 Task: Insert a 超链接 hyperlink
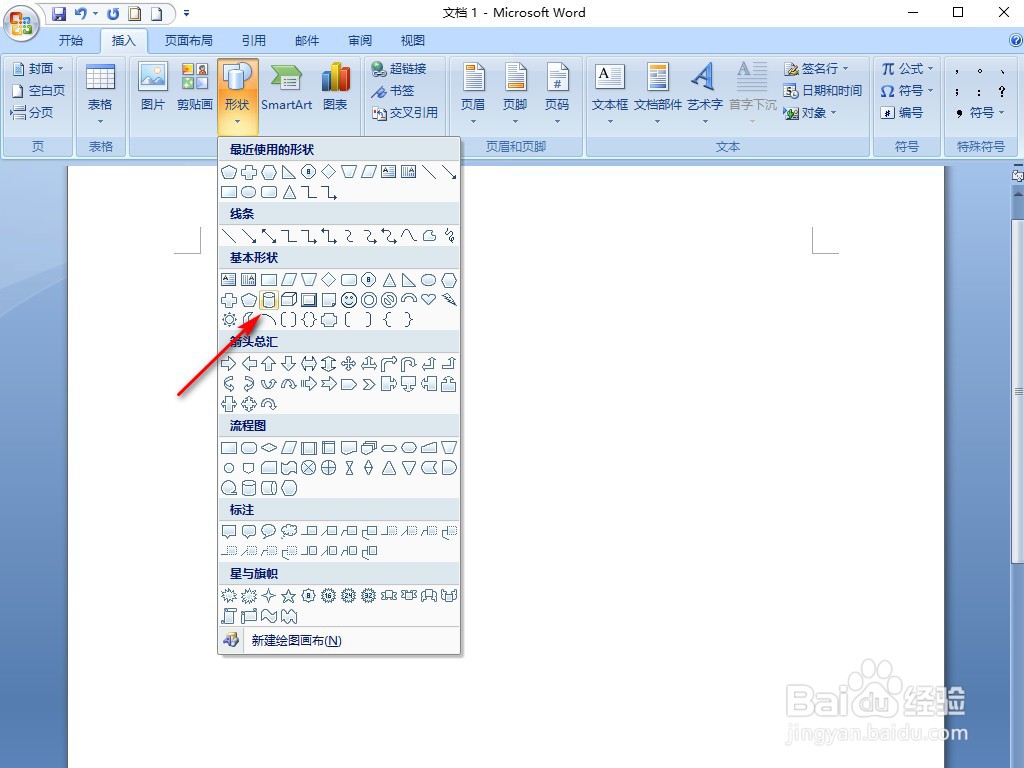[x=398, y=69]
